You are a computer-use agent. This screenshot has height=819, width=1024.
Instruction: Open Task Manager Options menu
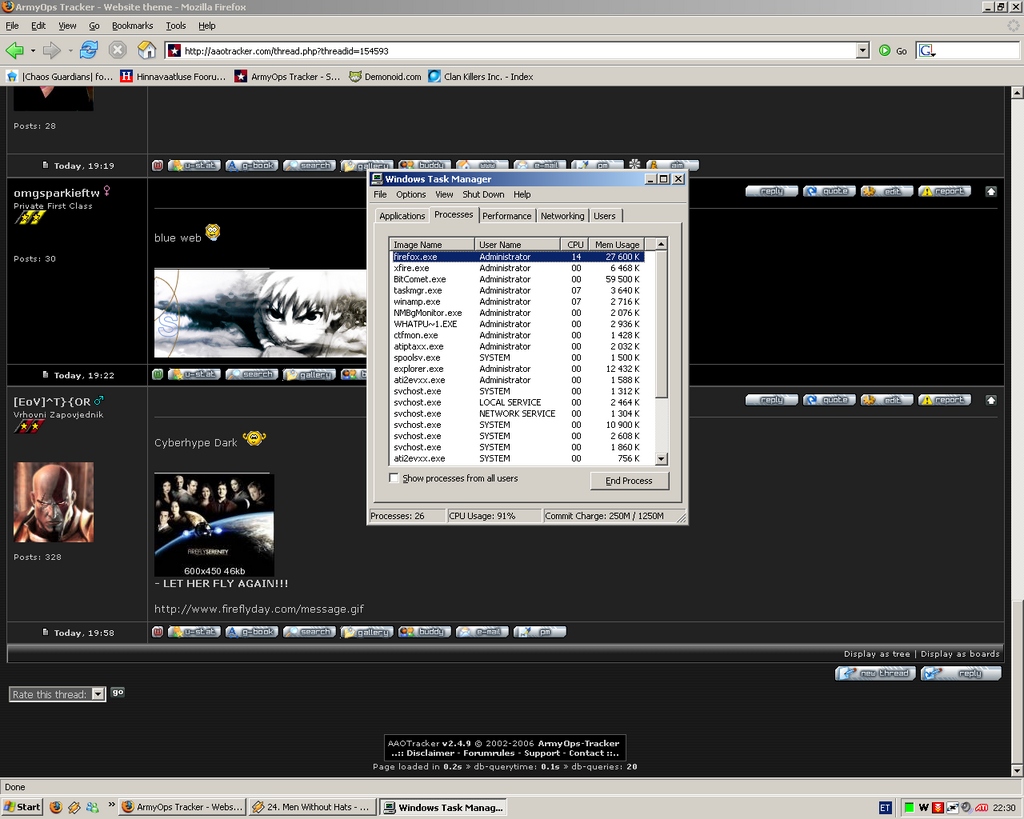pyautogui.click(x=411, y=195)
